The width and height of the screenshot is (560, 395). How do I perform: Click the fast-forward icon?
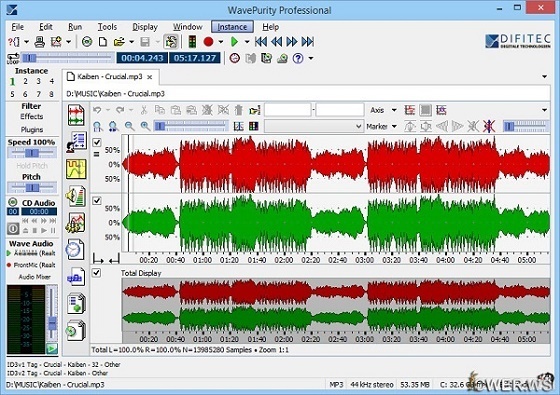pos(292,42)
